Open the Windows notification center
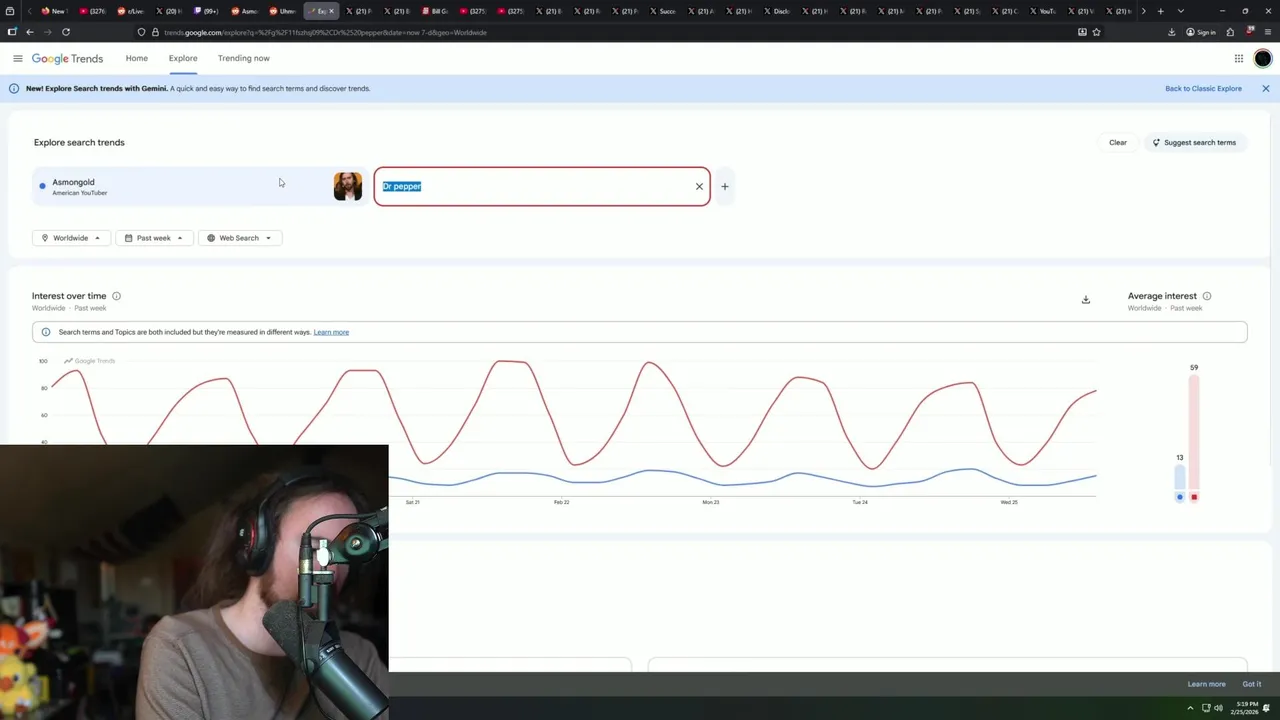1280x720 pixels. click(x=1266, y=708)
